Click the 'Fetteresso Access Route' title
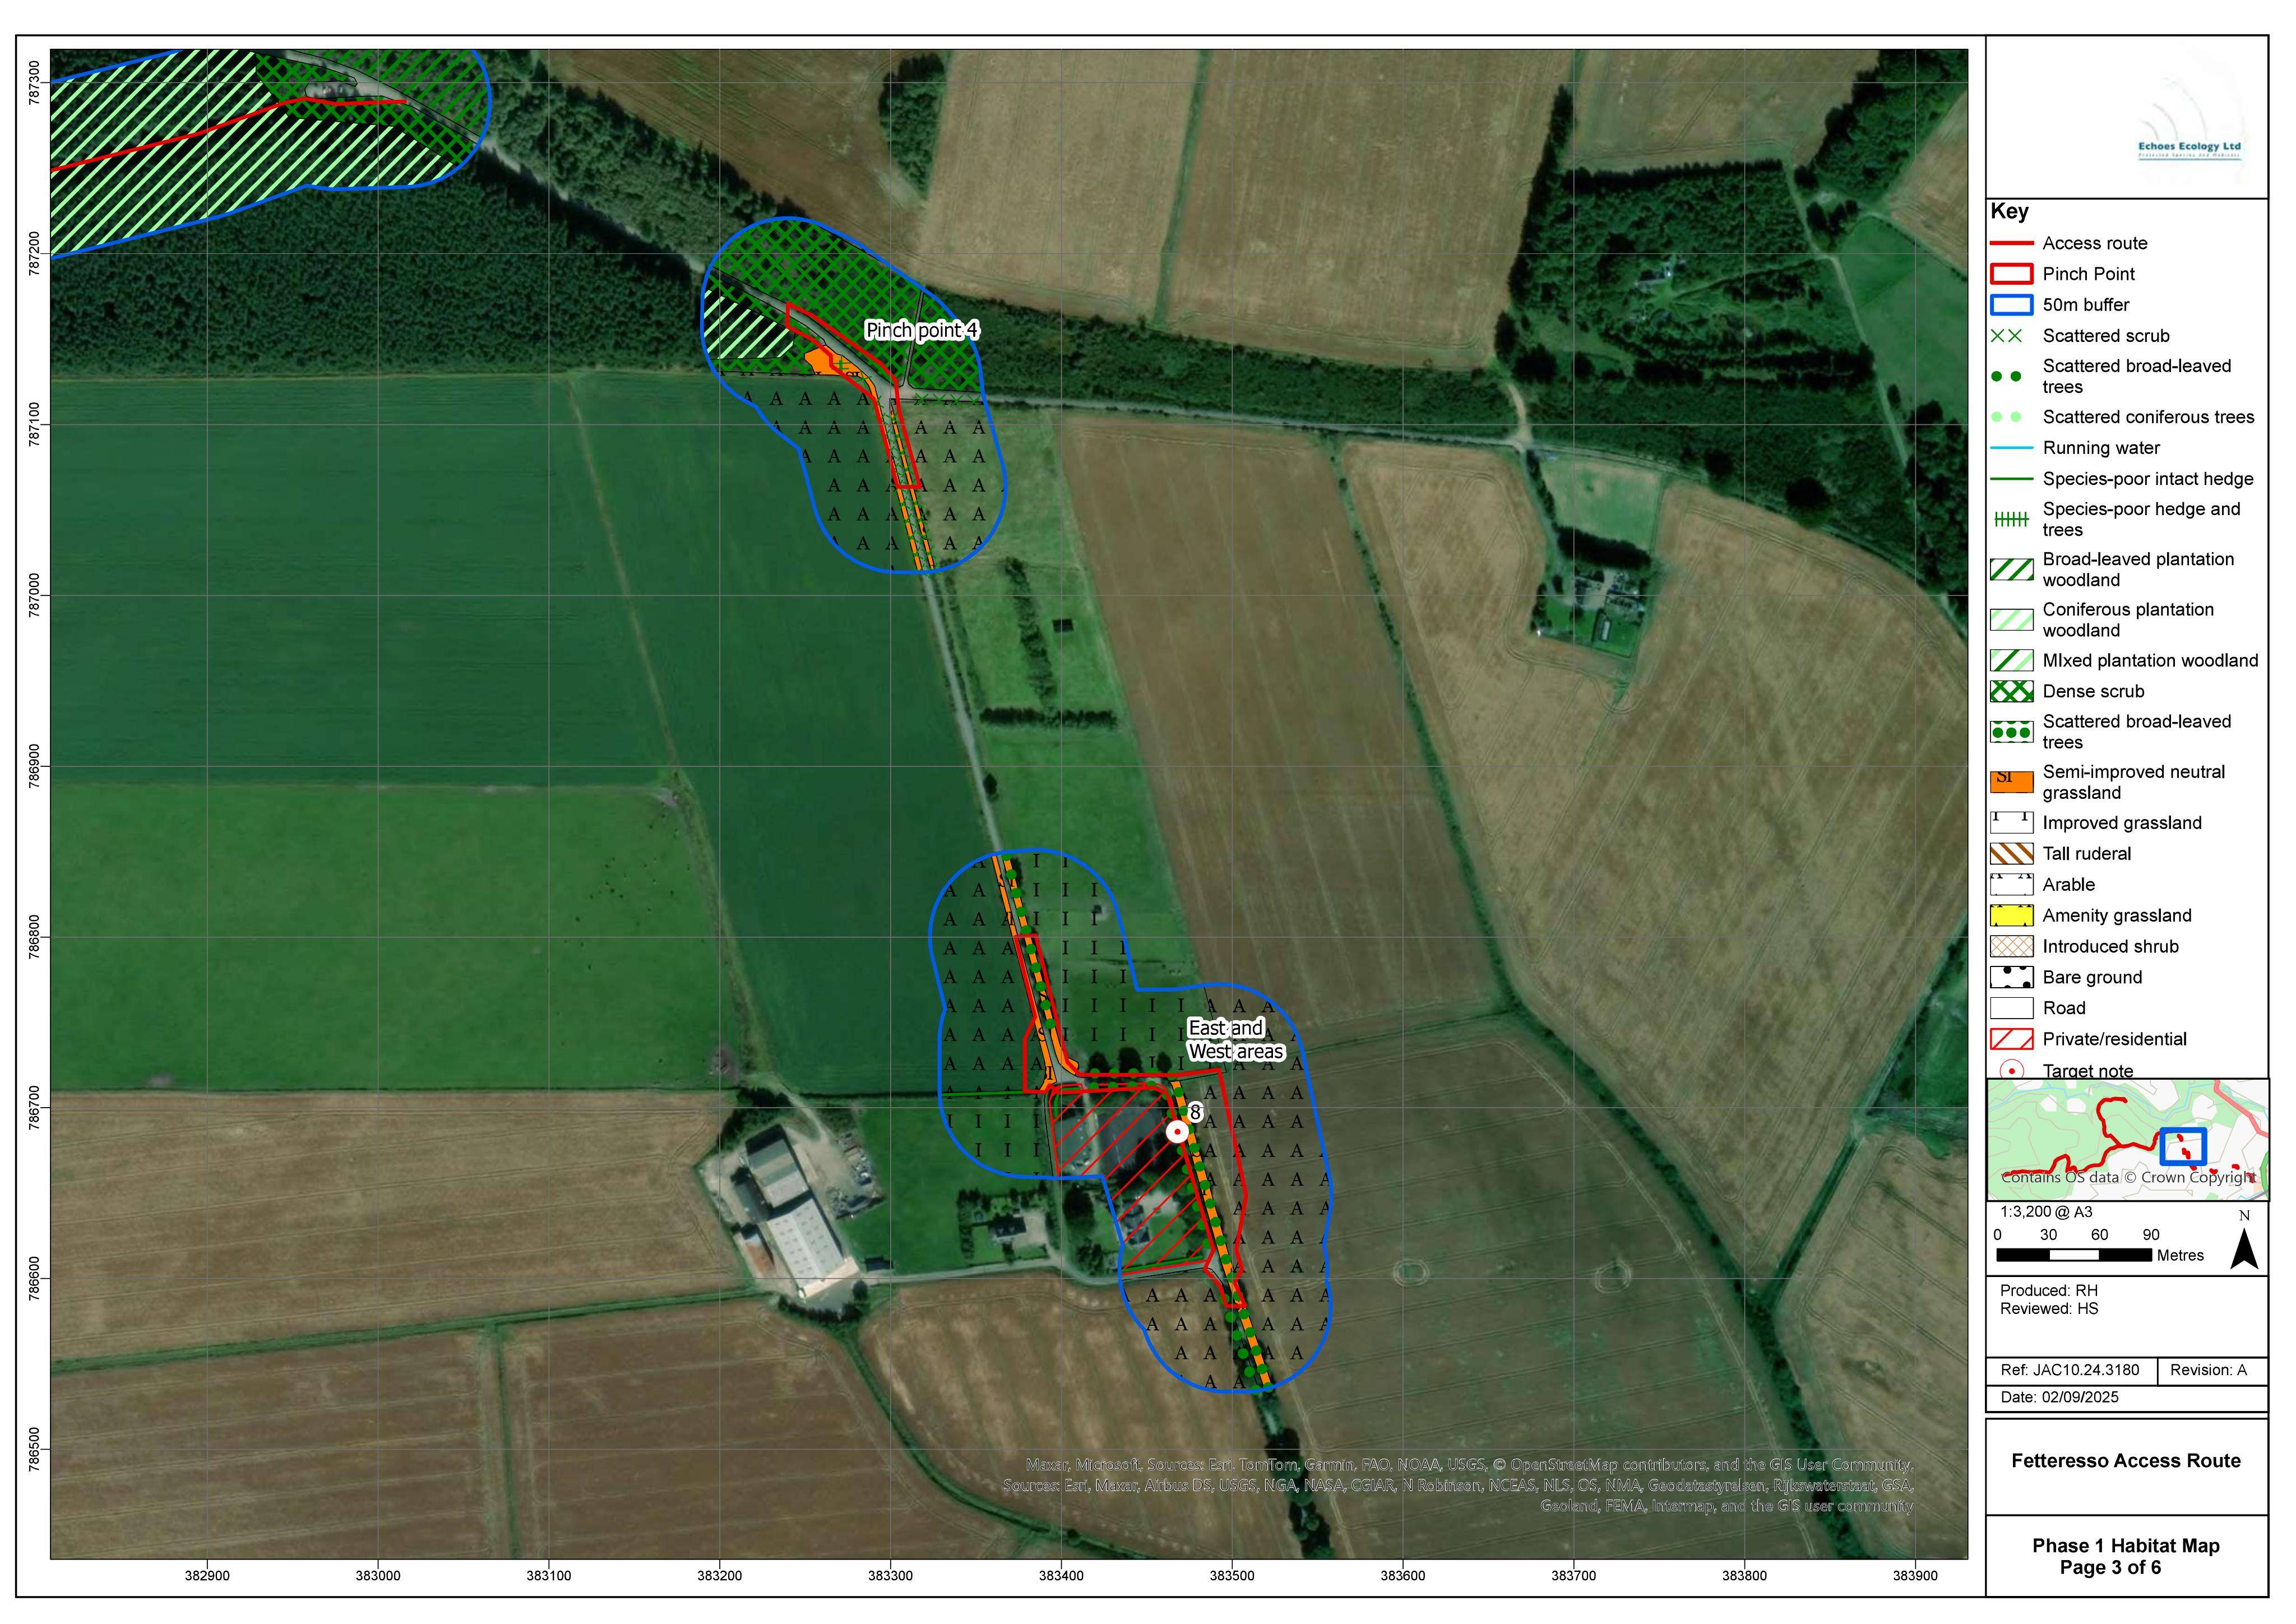This screenshot has width=2296, height=1624. pyautogui.click(x=2126, y=1461)
